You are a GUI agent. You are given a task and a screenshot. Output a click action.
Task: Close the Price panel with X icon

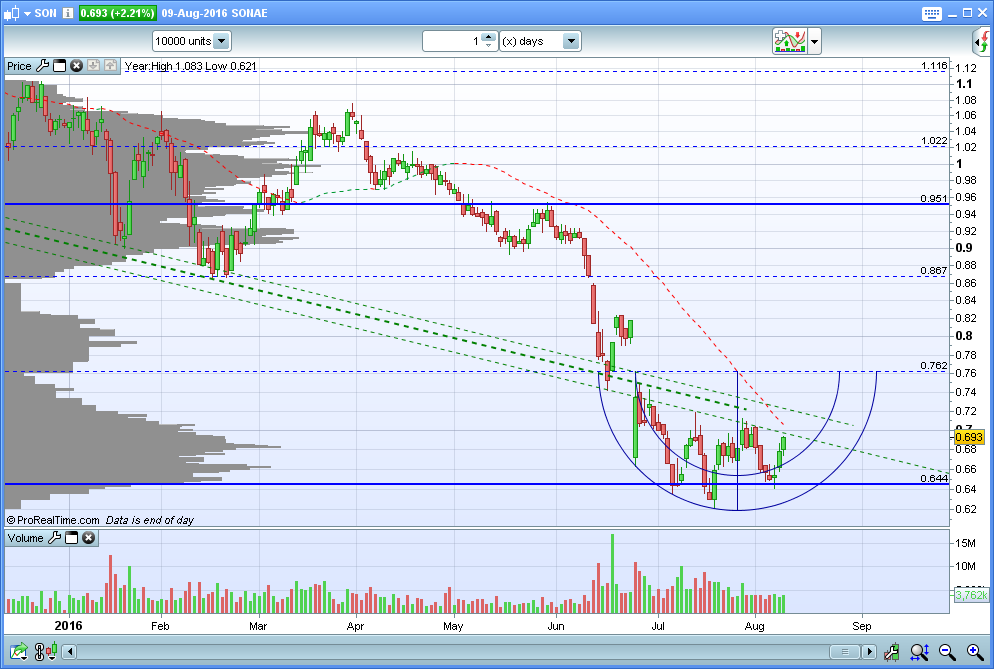[x=76, y=65]
